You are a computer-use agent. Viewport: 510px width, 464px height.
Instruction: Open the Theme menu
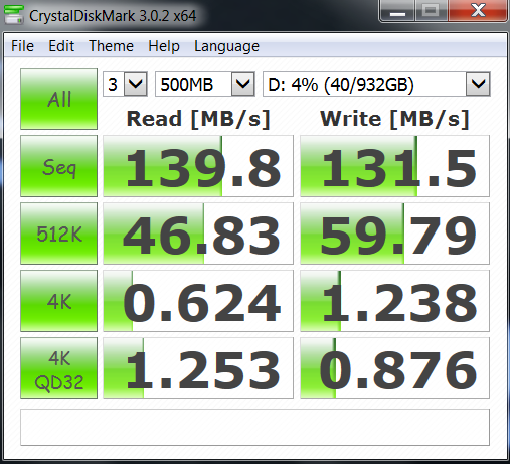(x=111, y=46)
